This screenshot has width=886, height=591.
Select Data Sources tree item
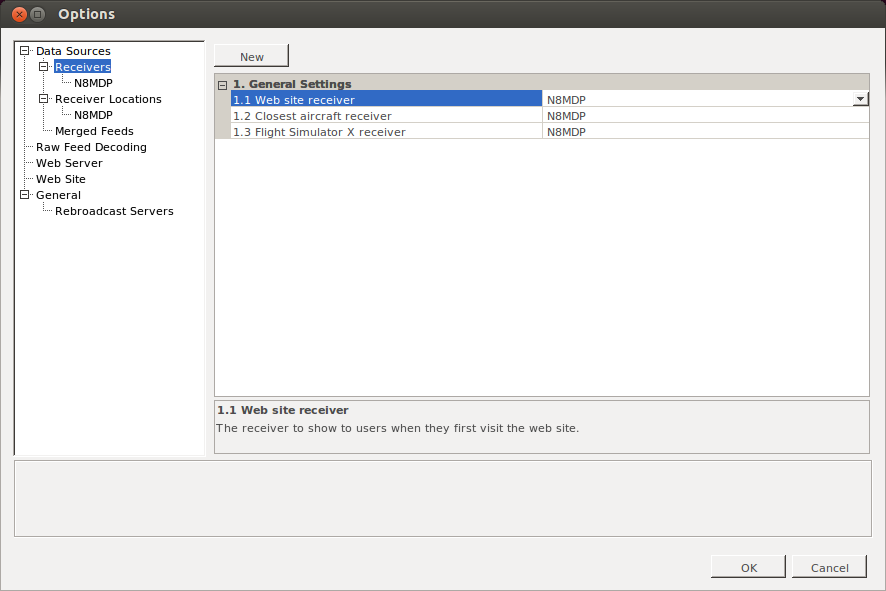coord(73,51)
